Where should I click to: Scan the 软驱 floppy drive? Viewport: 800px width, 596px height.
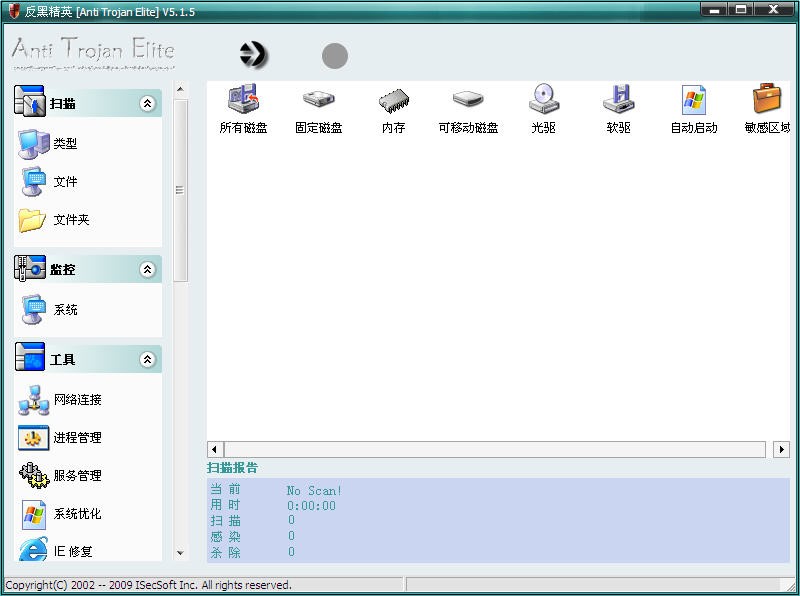coord(617,108)
